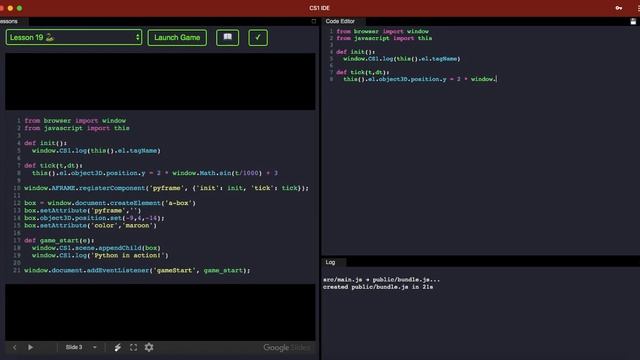The image size is (640, 360).
Task: Open the menu icon at title bar edge
Action: pos(638,8)
